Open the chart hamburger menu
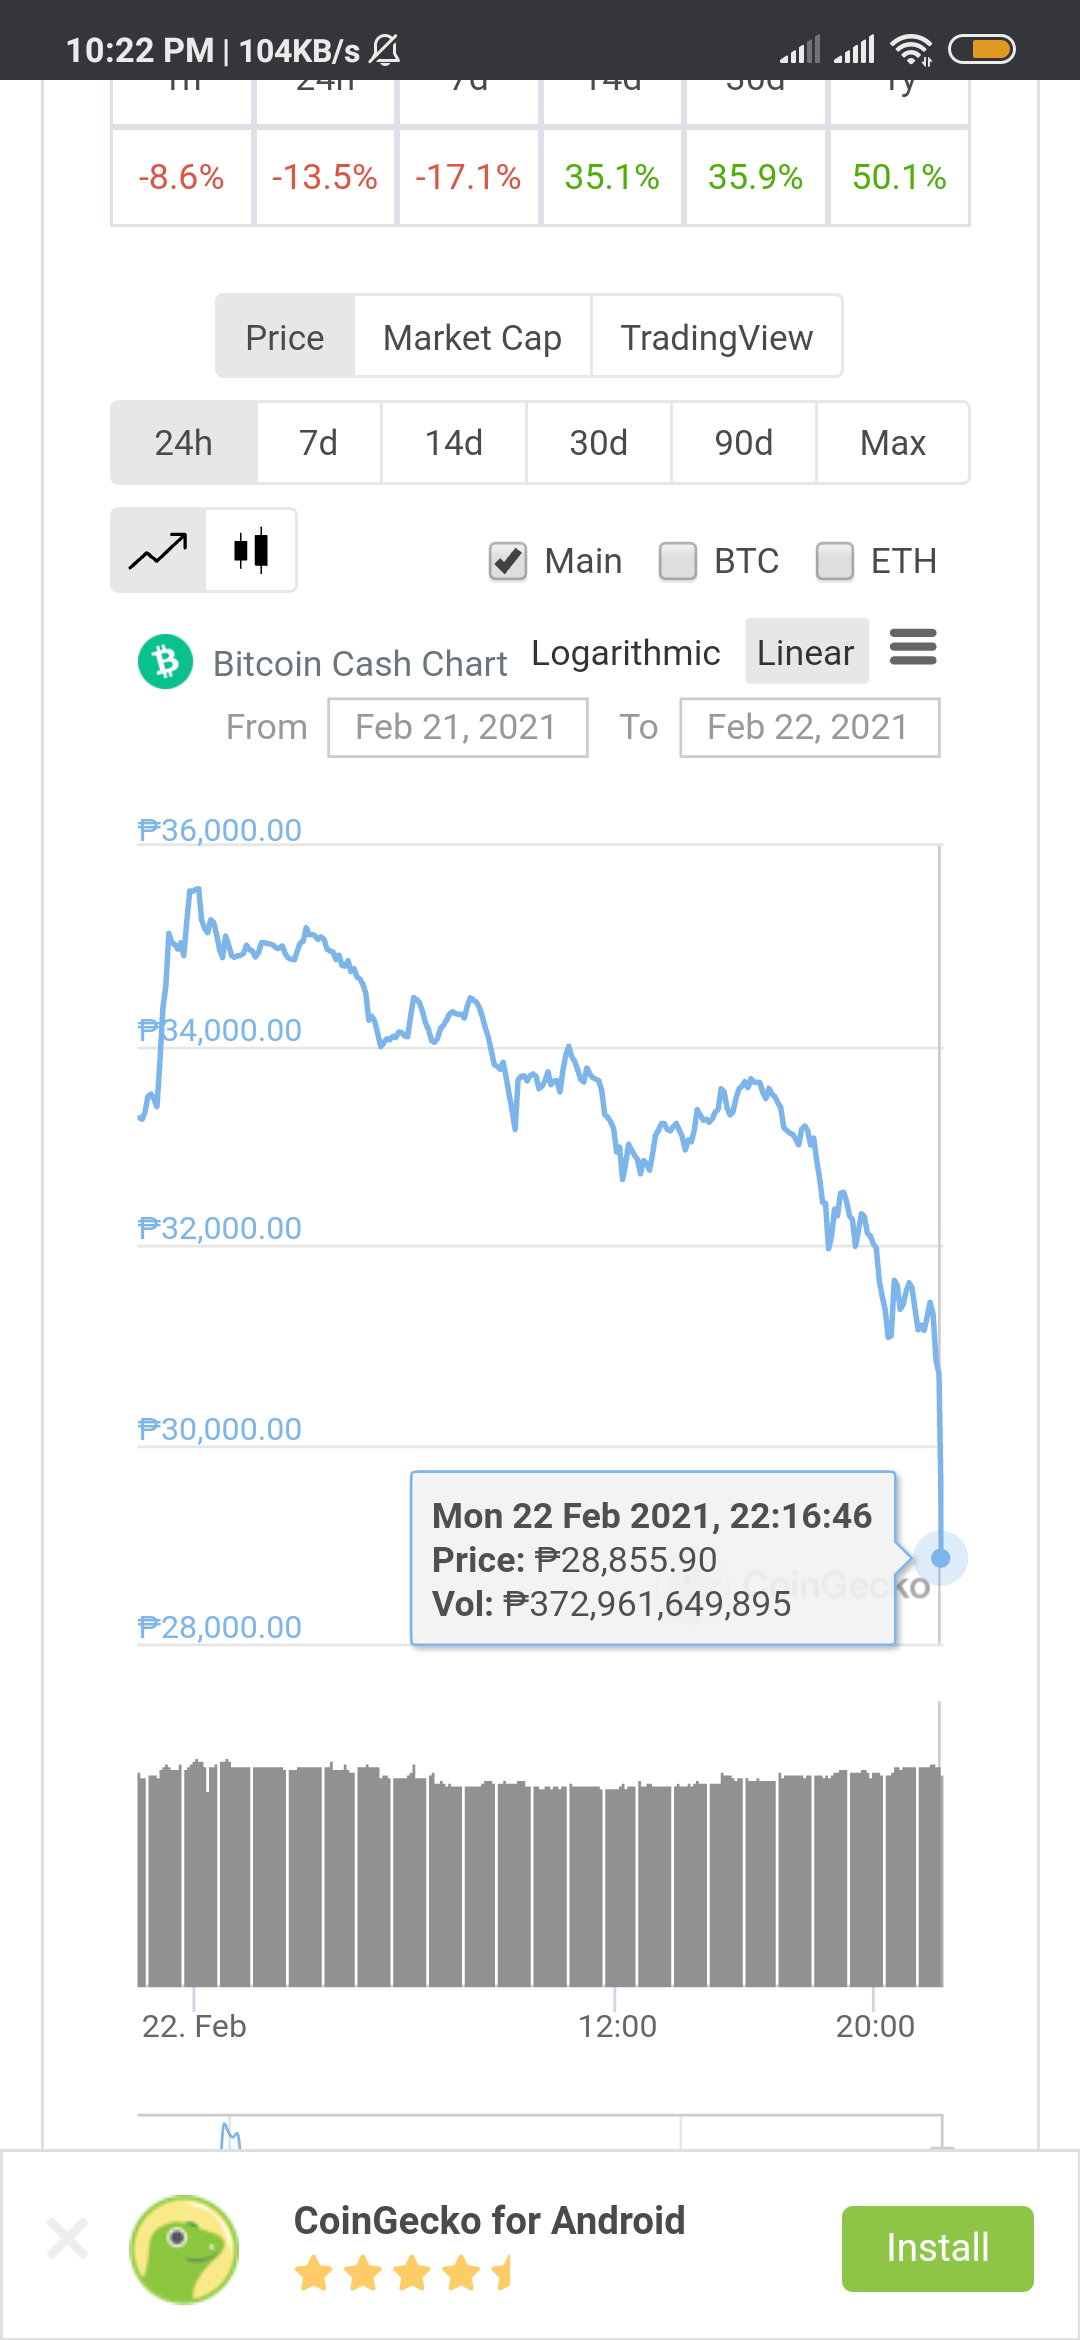This screenshot has height=2340, width=1080. pyautogui.click(x=913, y=648)
